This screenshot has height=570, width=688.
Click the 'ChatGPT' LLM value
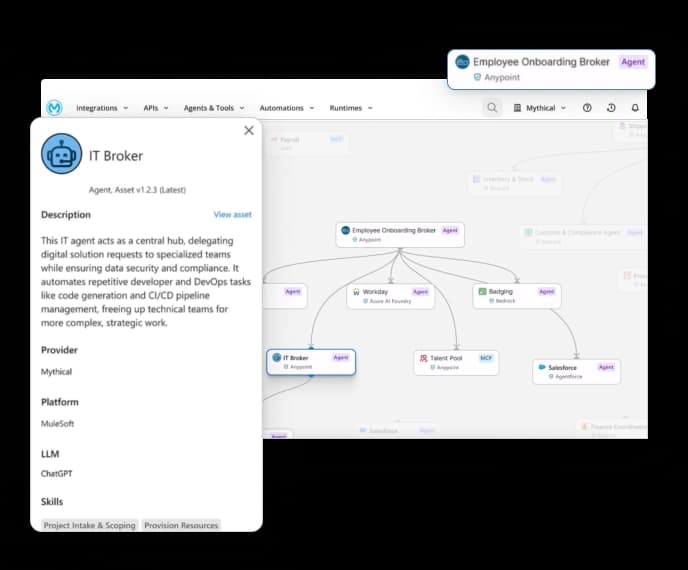click(57, 473)
